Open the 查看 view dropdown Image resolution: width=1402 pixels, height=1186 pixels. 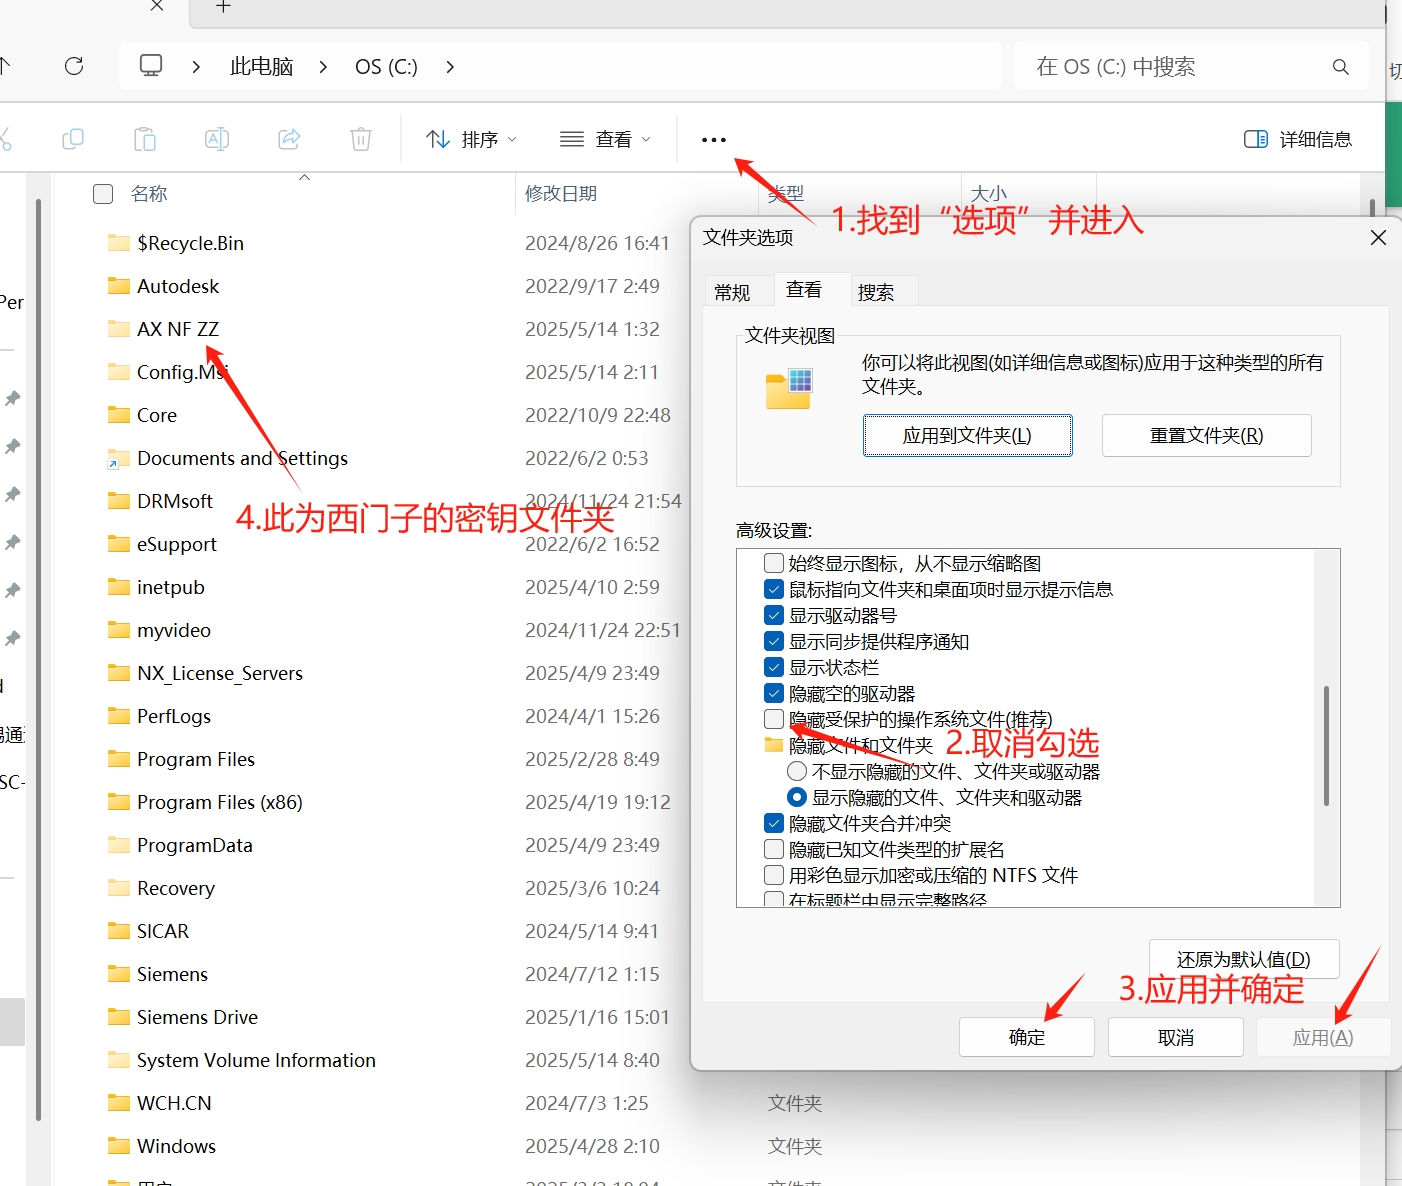[604, 139]
